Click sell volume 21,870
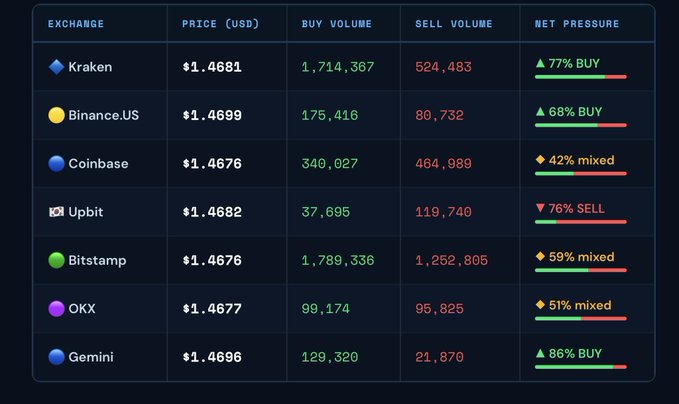This screenshot has height=404, width=679. point(440,357)
